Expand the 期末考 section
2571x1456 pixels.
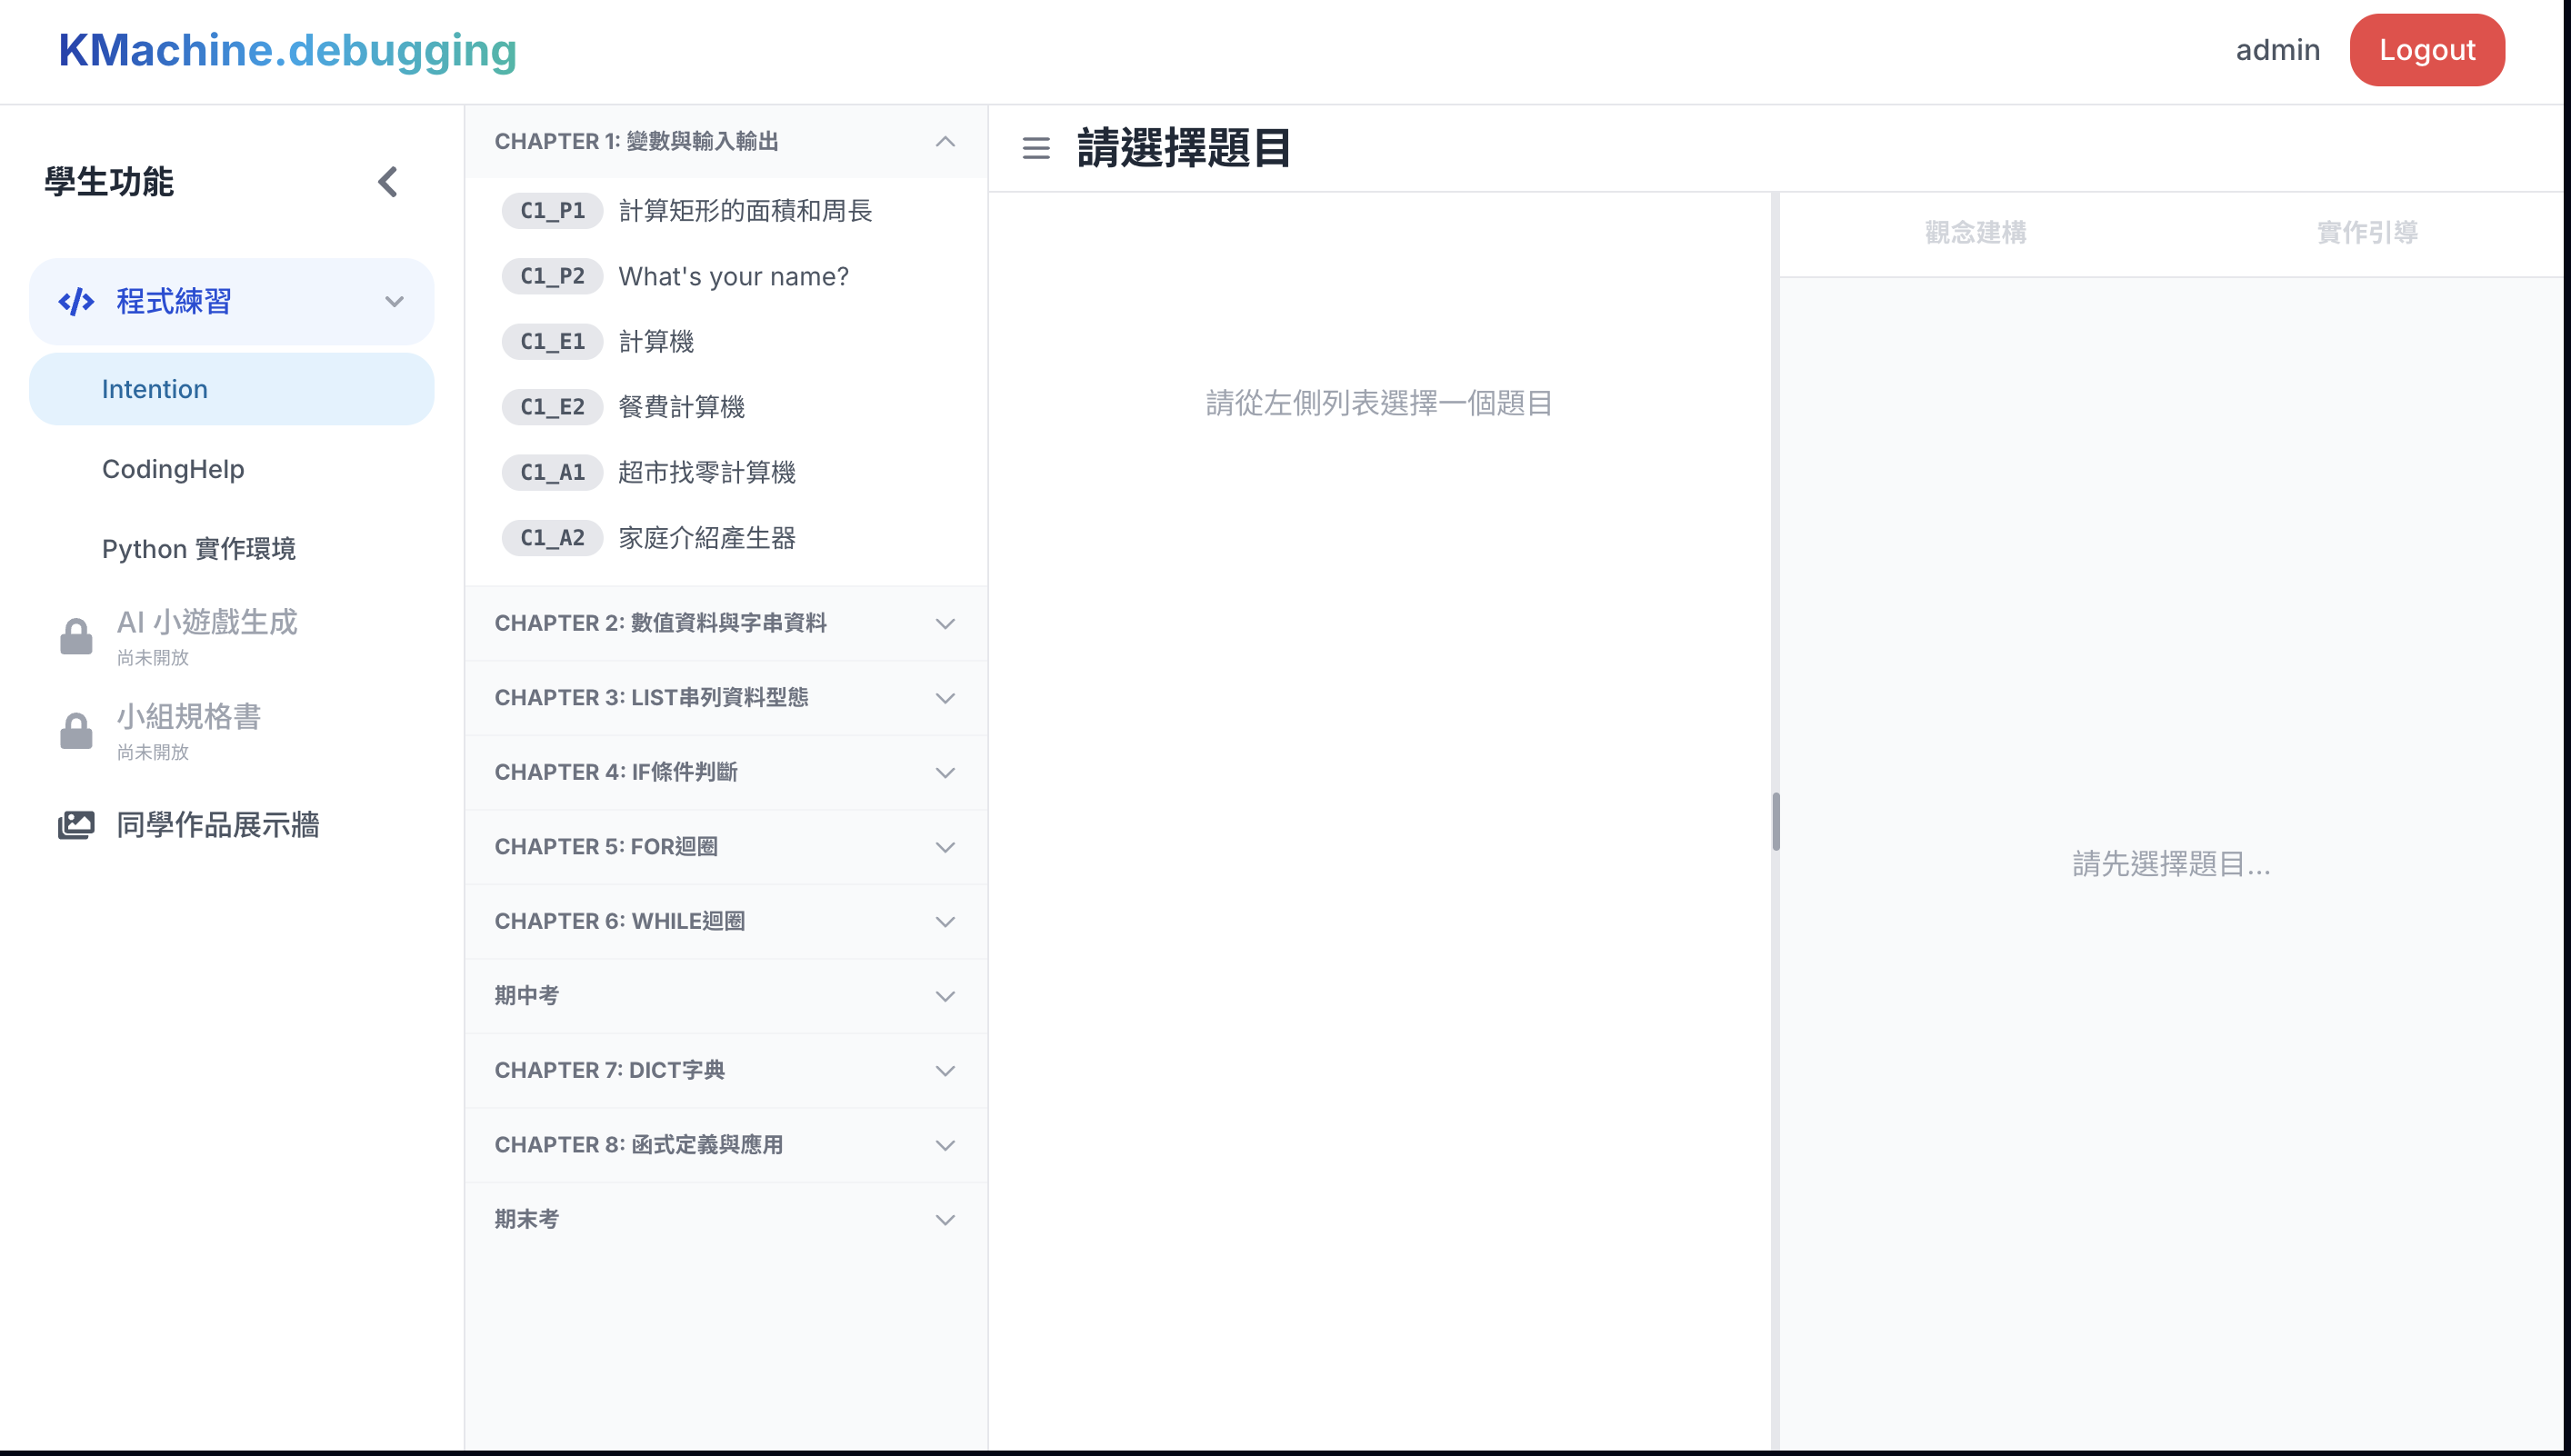pos(726,1219)
